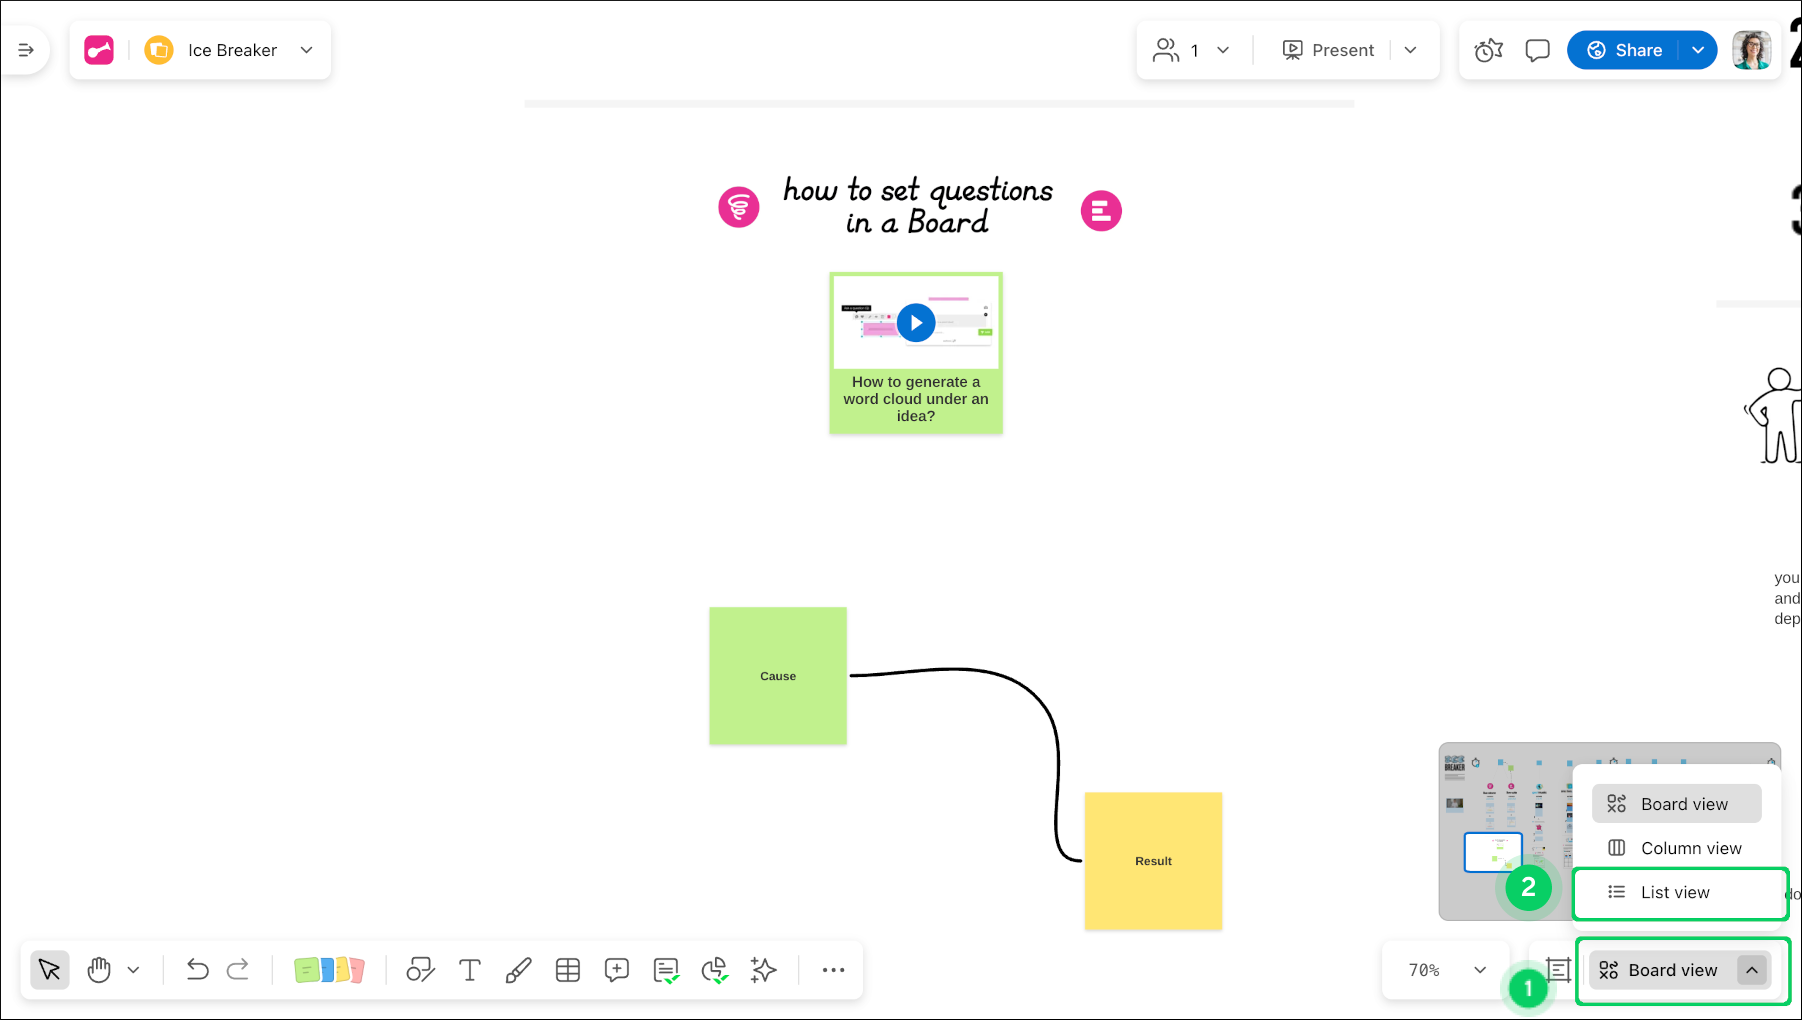The height and width of the screenshot is (1020, 1802).
Task: Open the timer icon
Action: 1488,50
